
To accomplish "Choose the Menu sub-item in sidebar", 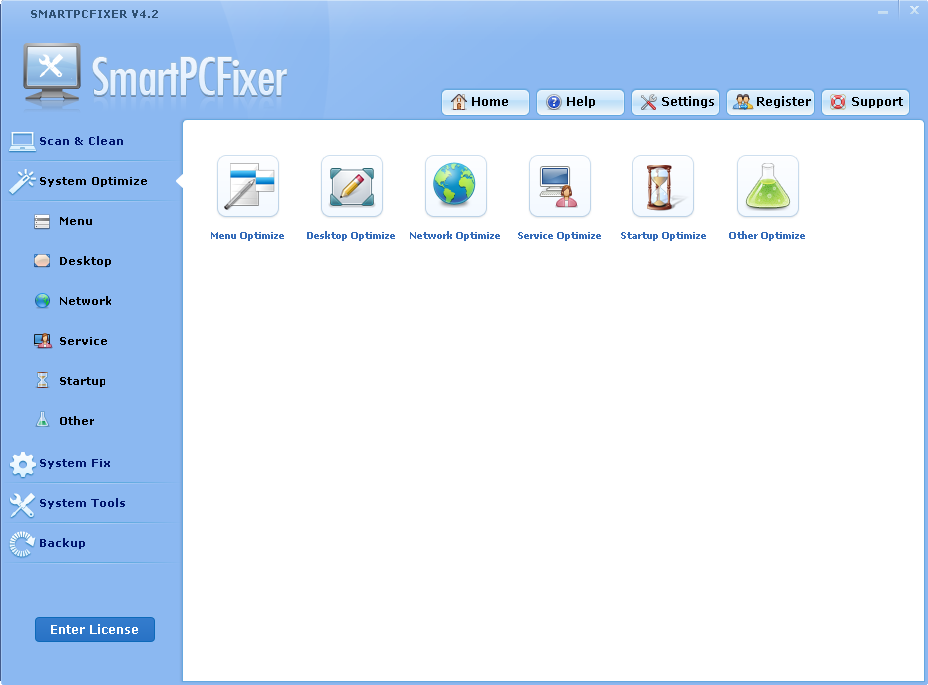I will [x=76, y=221].
